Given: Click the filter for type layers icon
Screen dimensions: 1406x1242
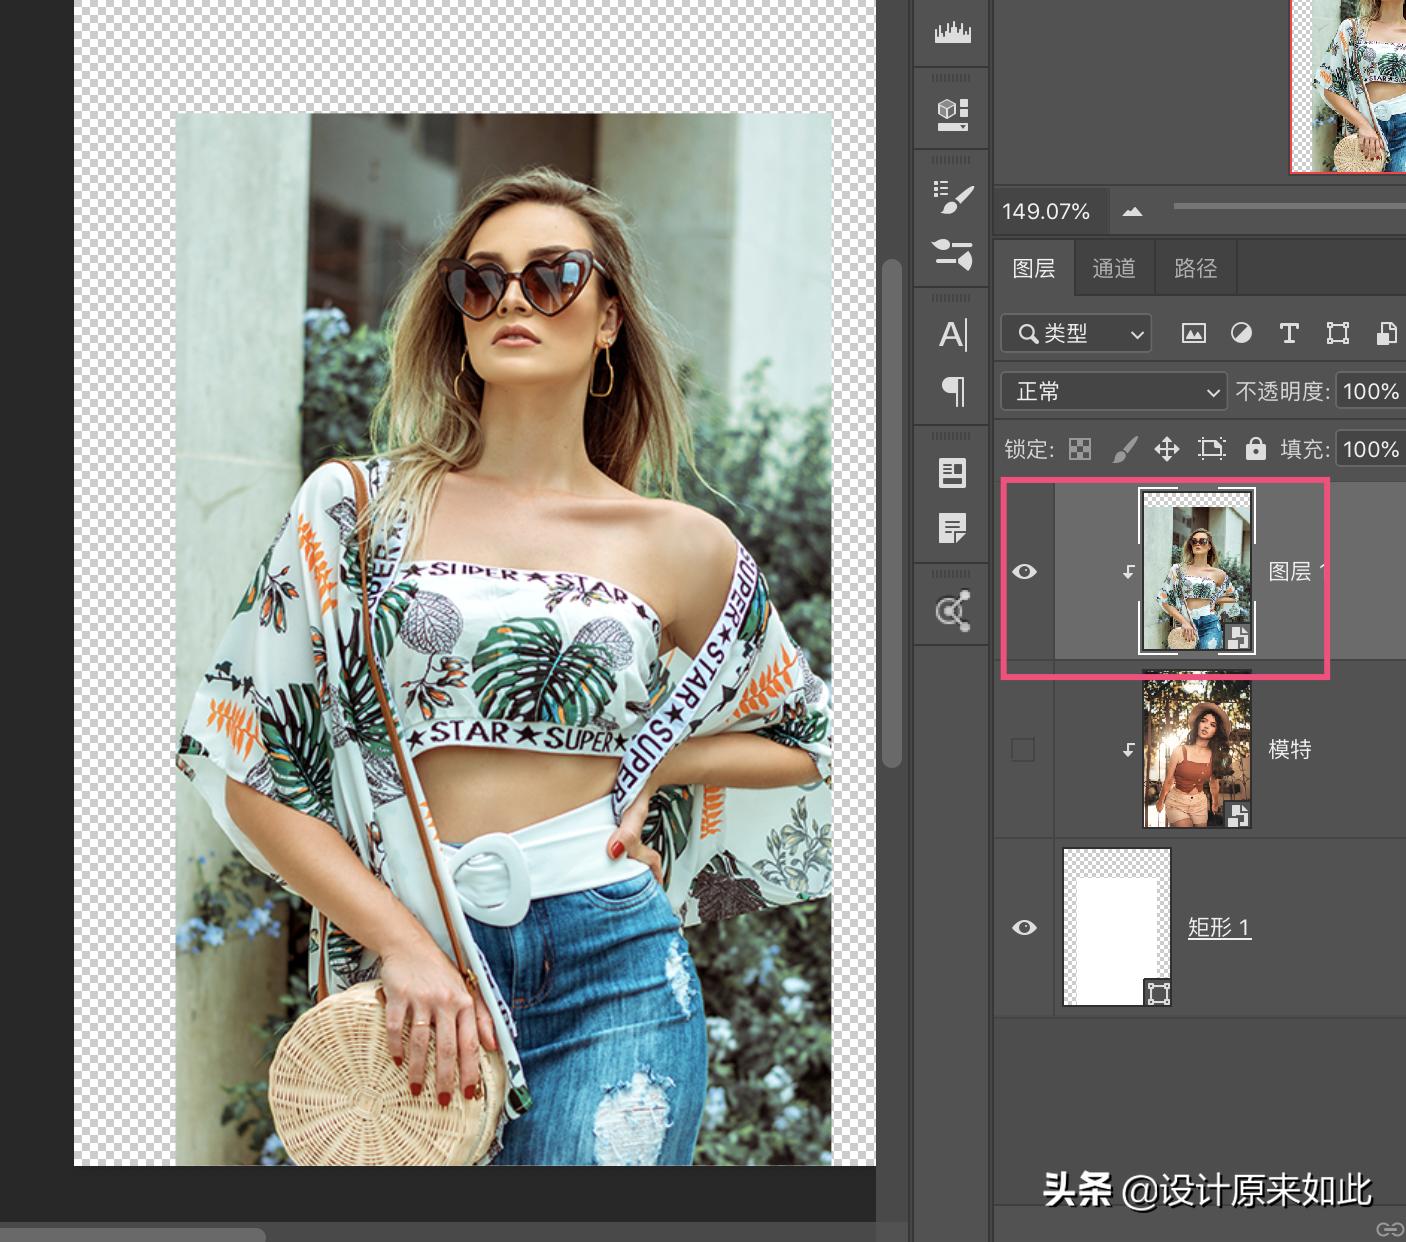Looking at the screenshot, I should coord(1289,334).
